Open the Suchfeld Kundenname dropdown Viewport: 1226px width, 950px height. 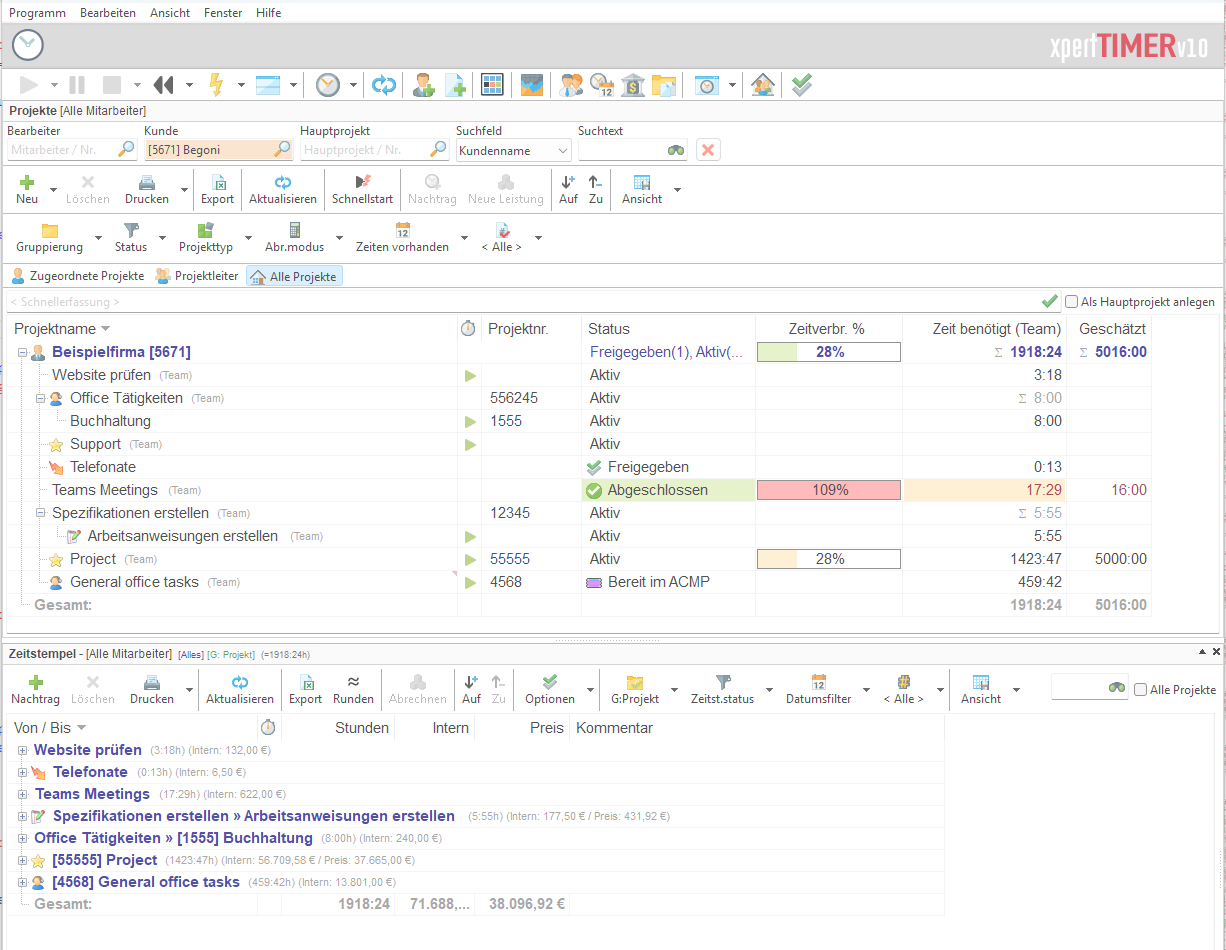514,150
